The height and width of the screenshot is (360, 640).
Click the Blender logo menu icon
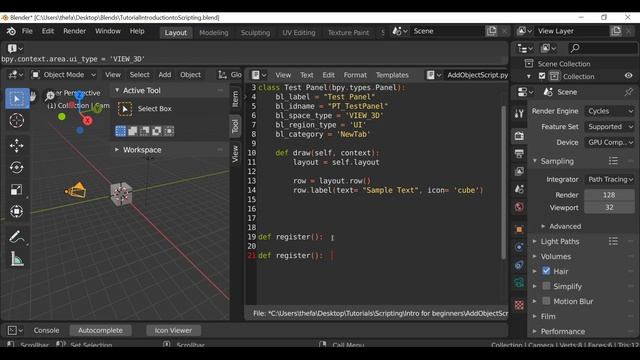11,31
